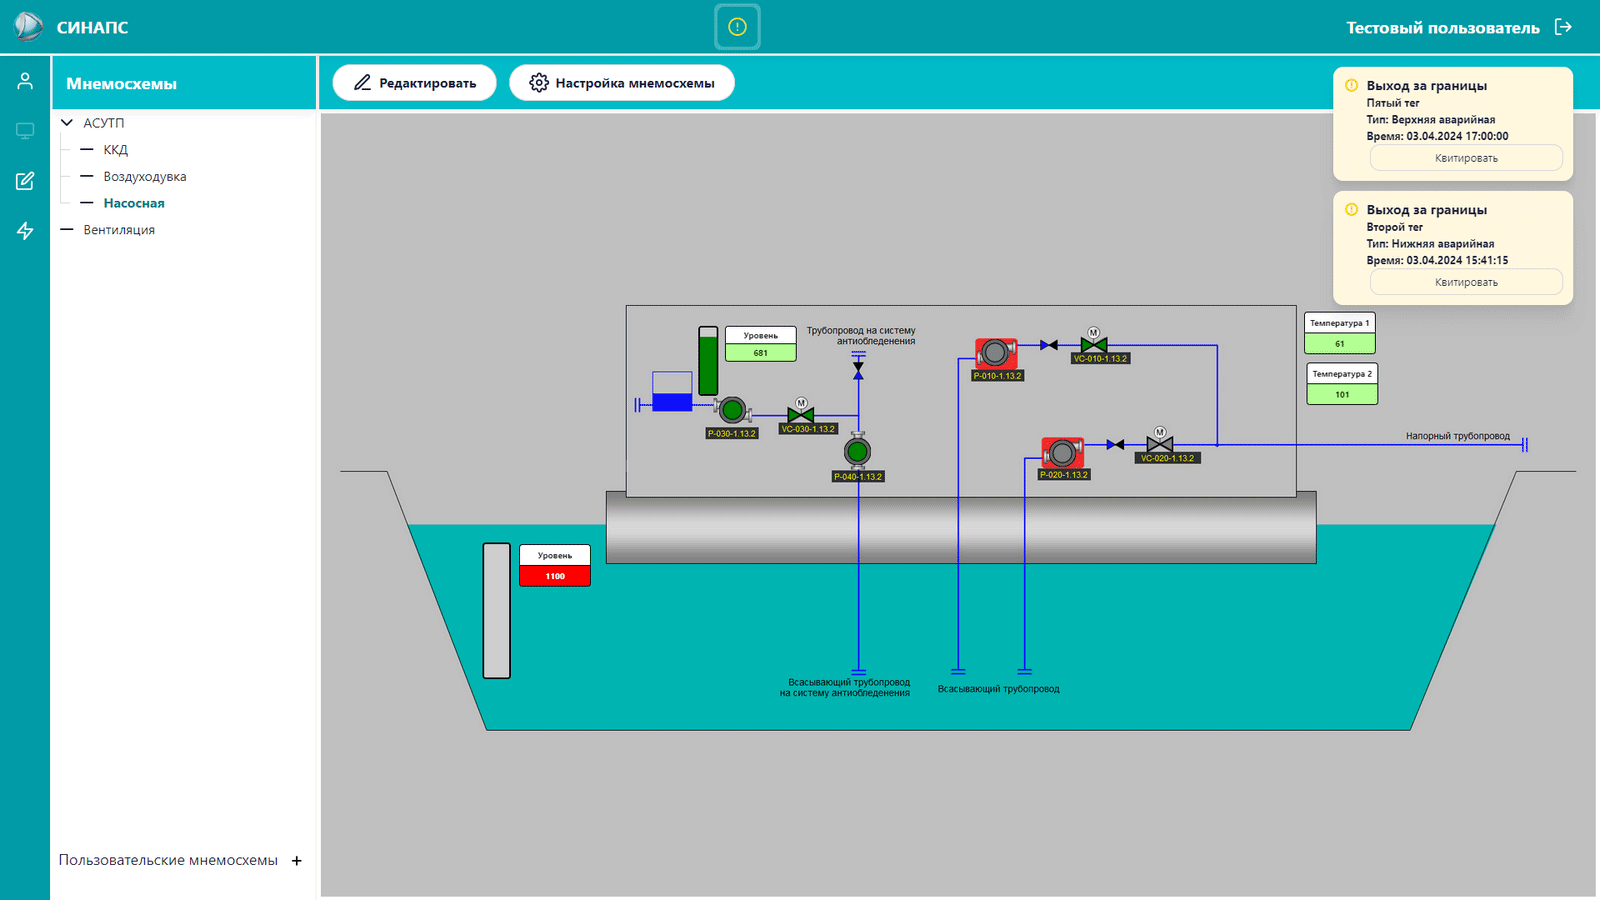Click pump P-030-1.13.2 icon
Screen dimensions: 1600x900
[x=732, y=410]
